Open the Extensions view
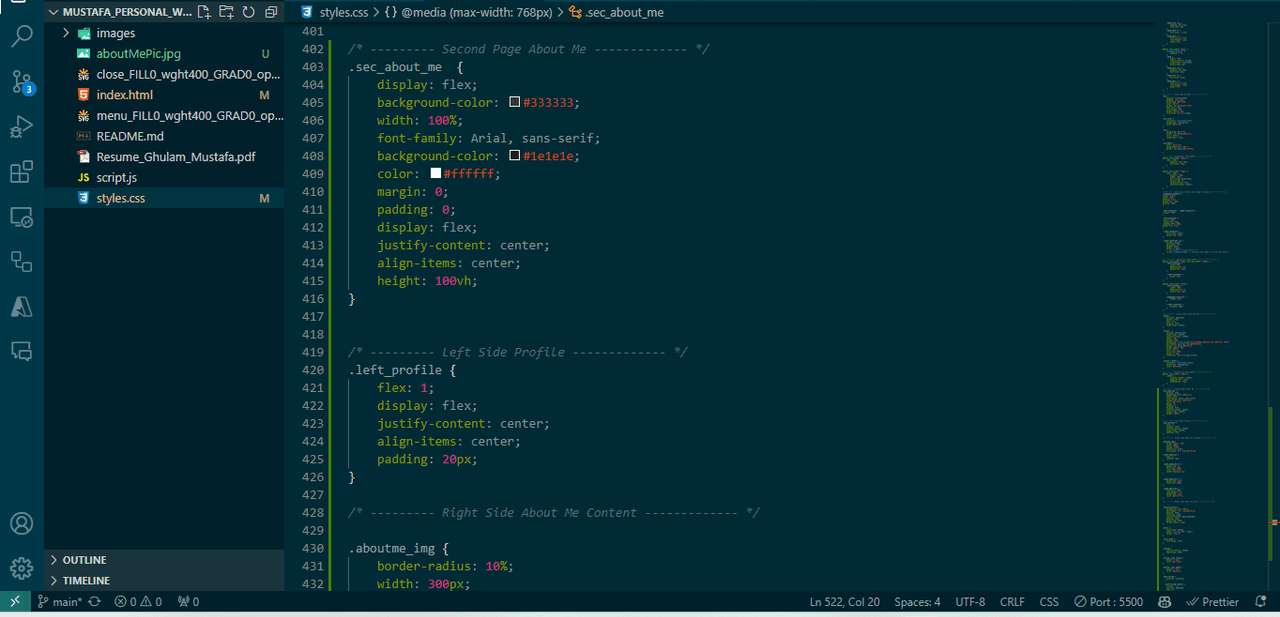Viewport: 1280px width, 617px height. [22, 172]
